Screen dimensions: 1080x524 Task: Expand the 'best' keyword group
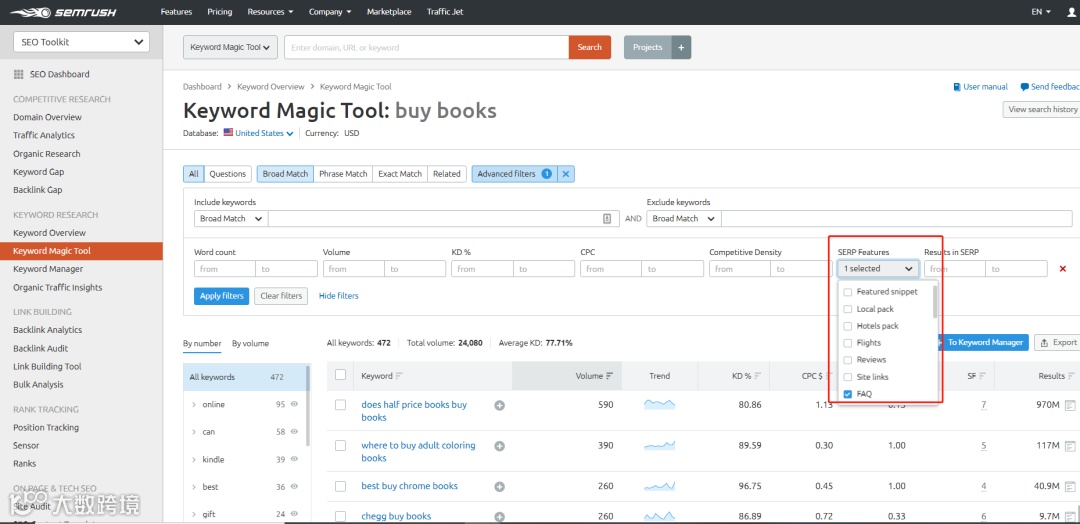tap(194, 488)
